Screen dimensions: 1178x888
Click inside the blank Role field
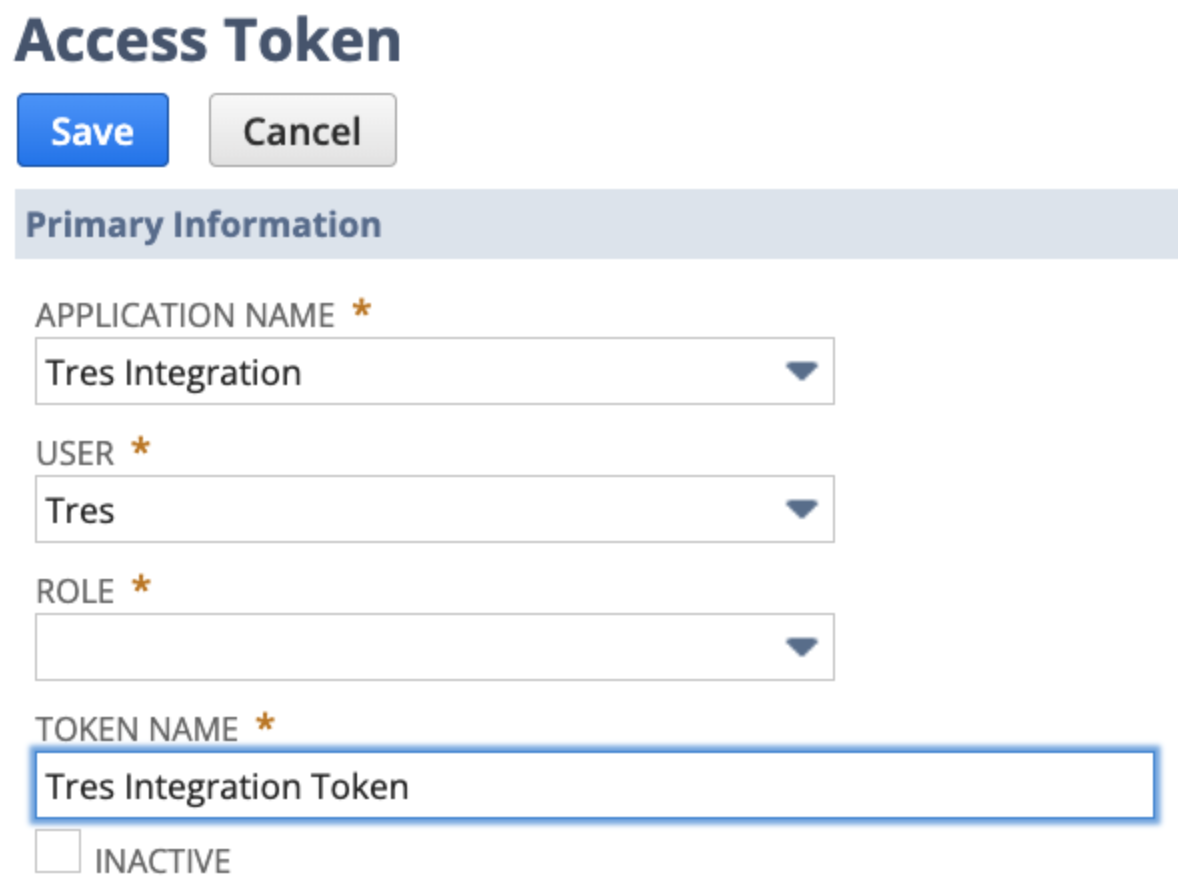[400, 647]
